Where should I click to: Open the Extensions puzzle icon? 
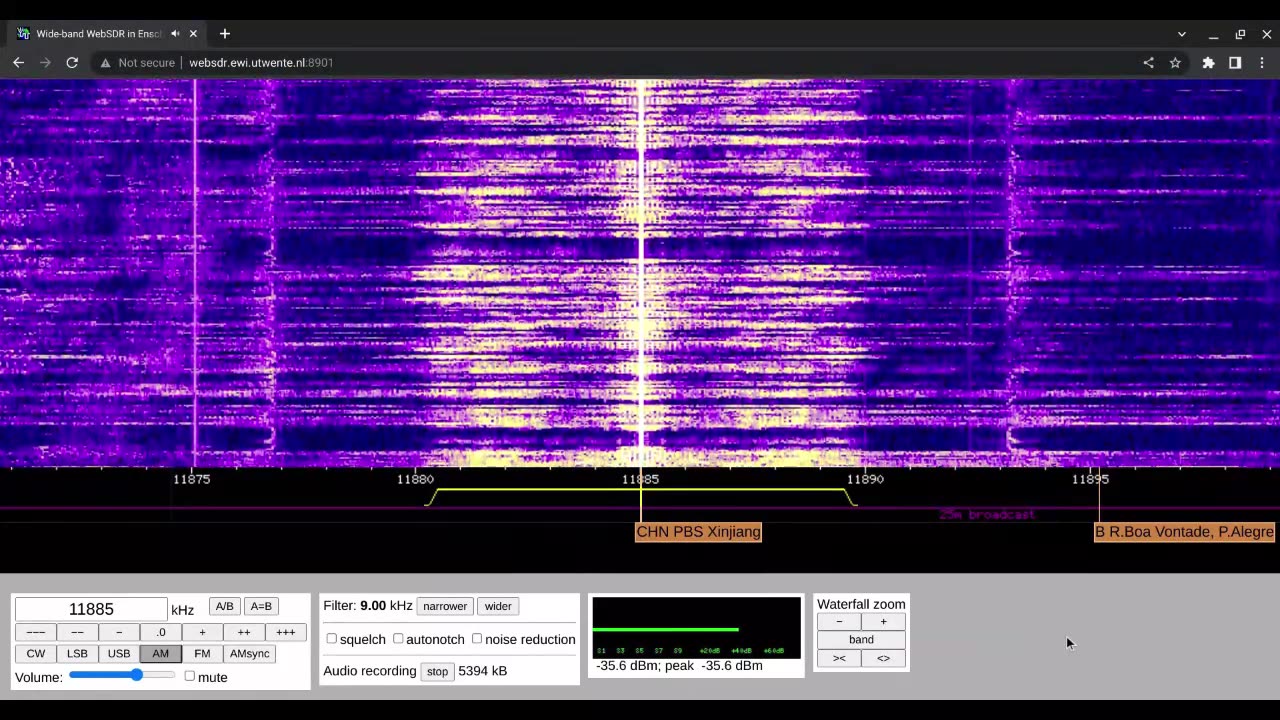pos(1208,62)
